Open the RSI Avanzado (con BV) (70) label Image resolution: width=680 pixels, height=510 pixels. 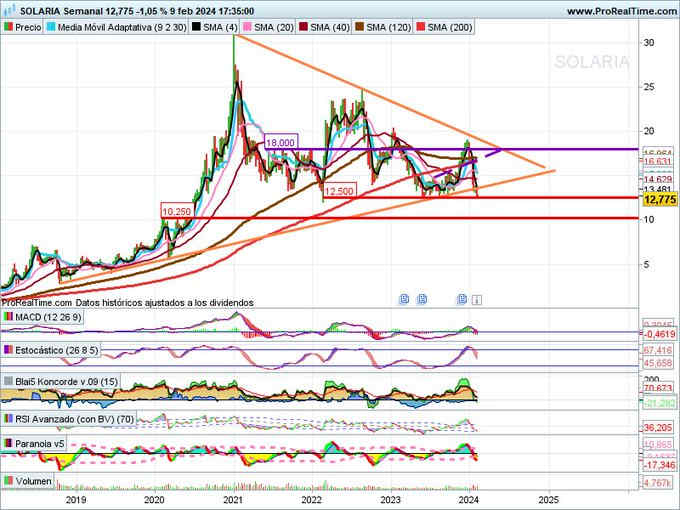(x=75, y=419)
